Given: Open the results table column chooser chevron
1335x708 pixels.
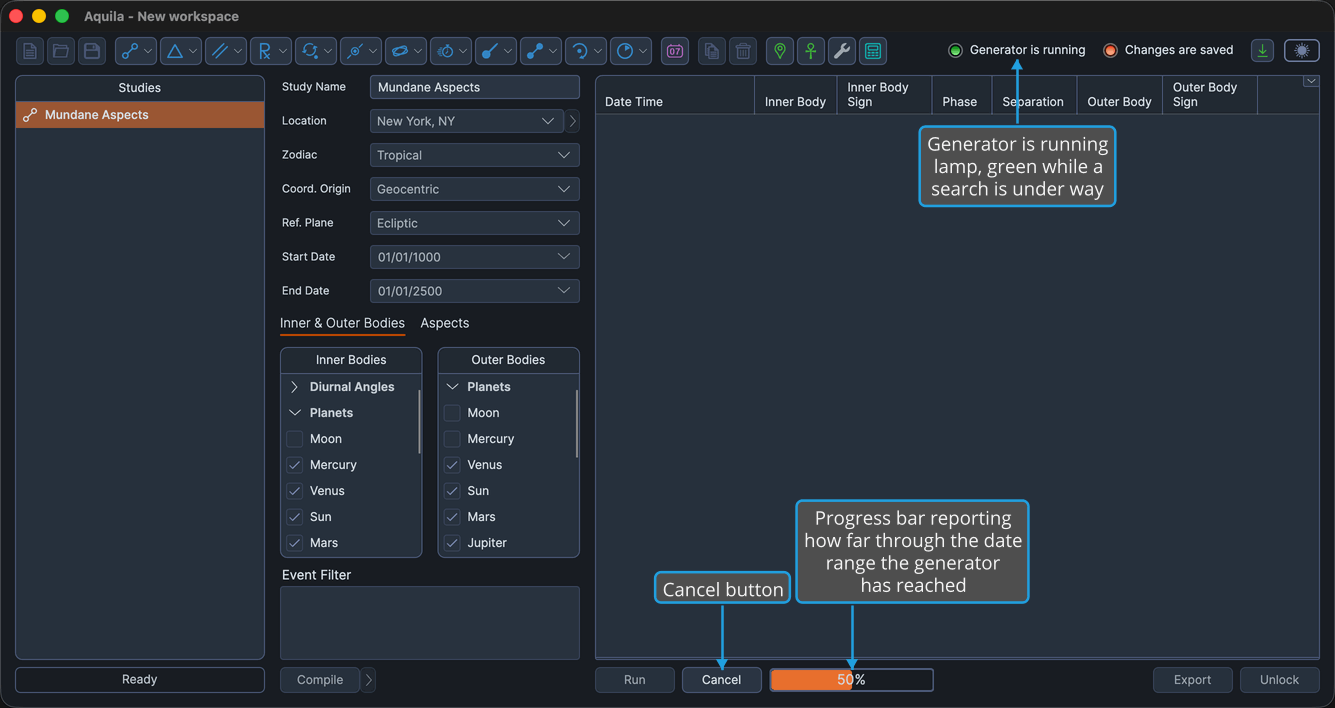Looking at the screenshot, I should (x=1311, y=82).
